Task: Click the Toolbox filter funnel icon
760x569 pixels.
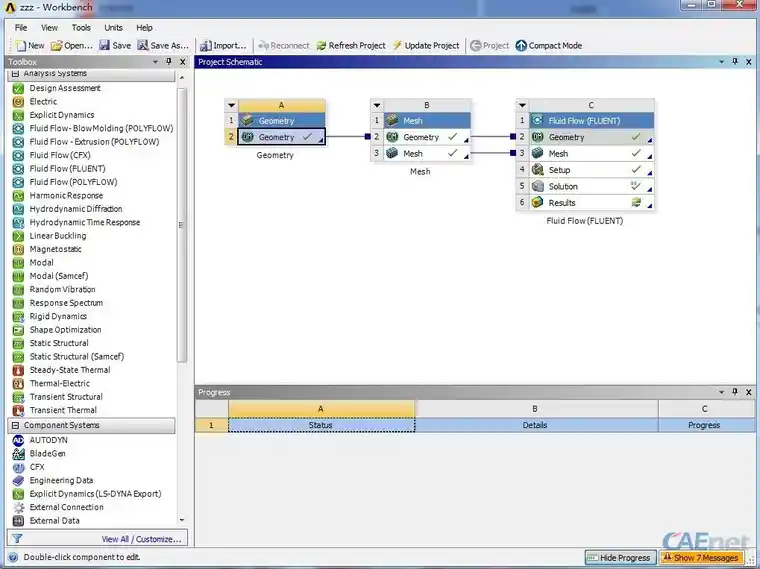Action: click(x=17, y=538)
